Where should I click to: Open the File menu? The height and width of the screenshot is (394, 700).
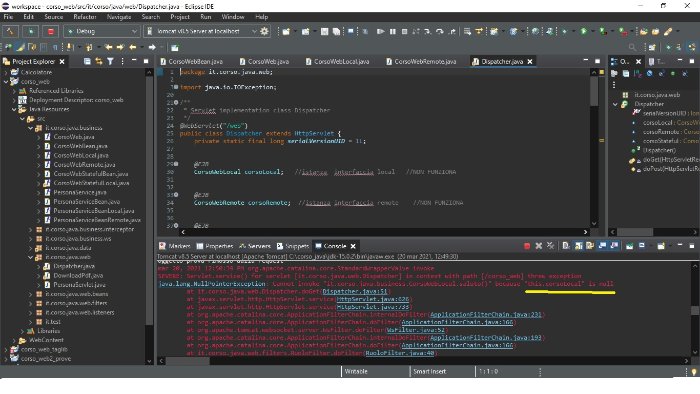[8, 17]
